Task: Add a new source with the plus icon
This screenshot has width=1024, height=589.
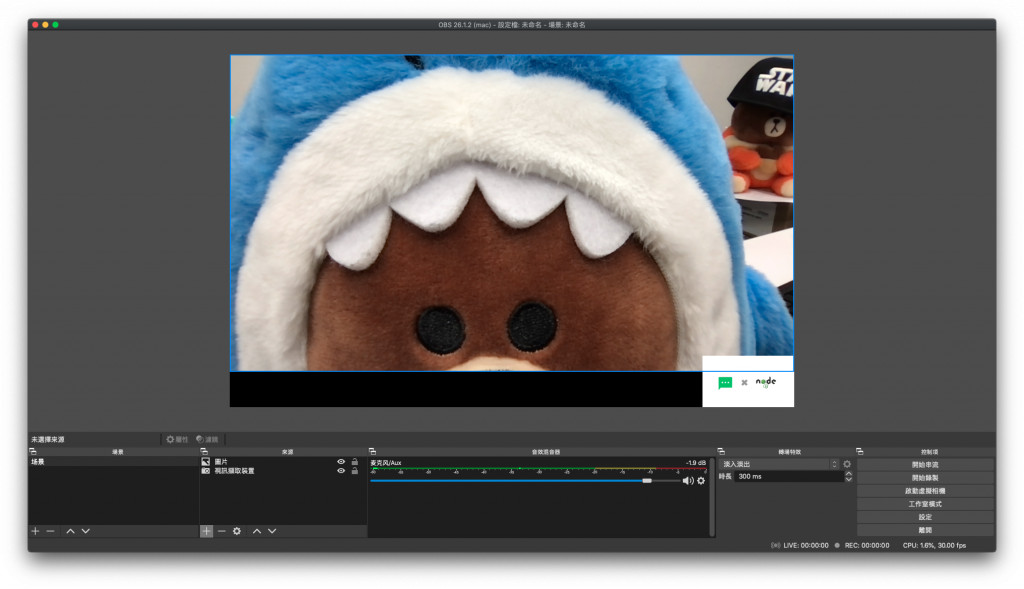Action: pos(206,531)
